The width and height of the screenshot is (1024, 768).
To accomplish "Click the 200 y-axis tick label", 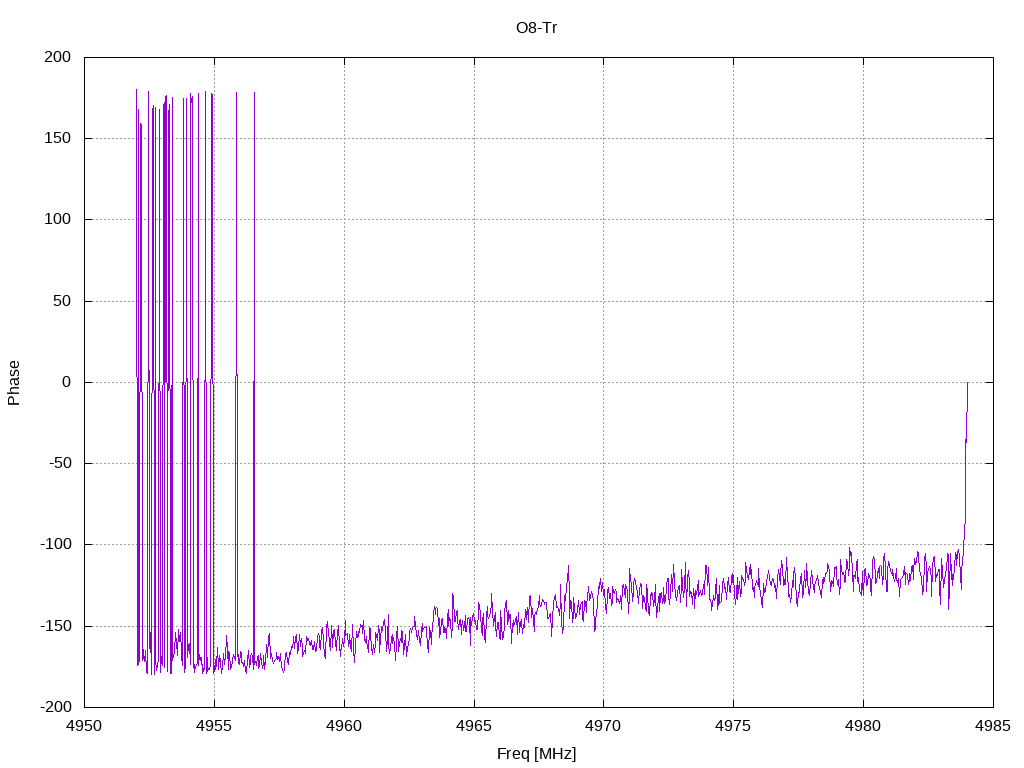I will click(57, 57).
